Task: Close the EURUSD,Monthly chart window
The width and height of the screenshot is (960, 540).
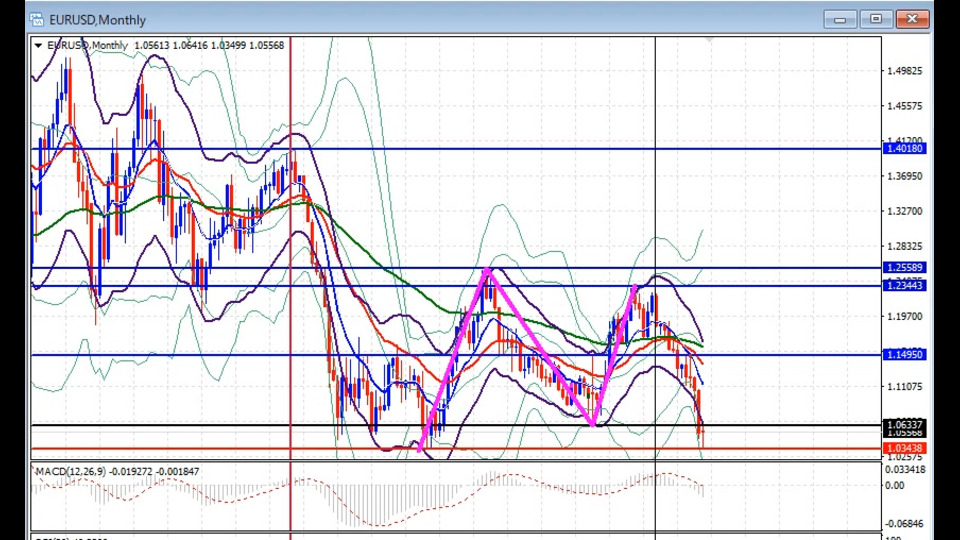Action: (x=912, y=20)
